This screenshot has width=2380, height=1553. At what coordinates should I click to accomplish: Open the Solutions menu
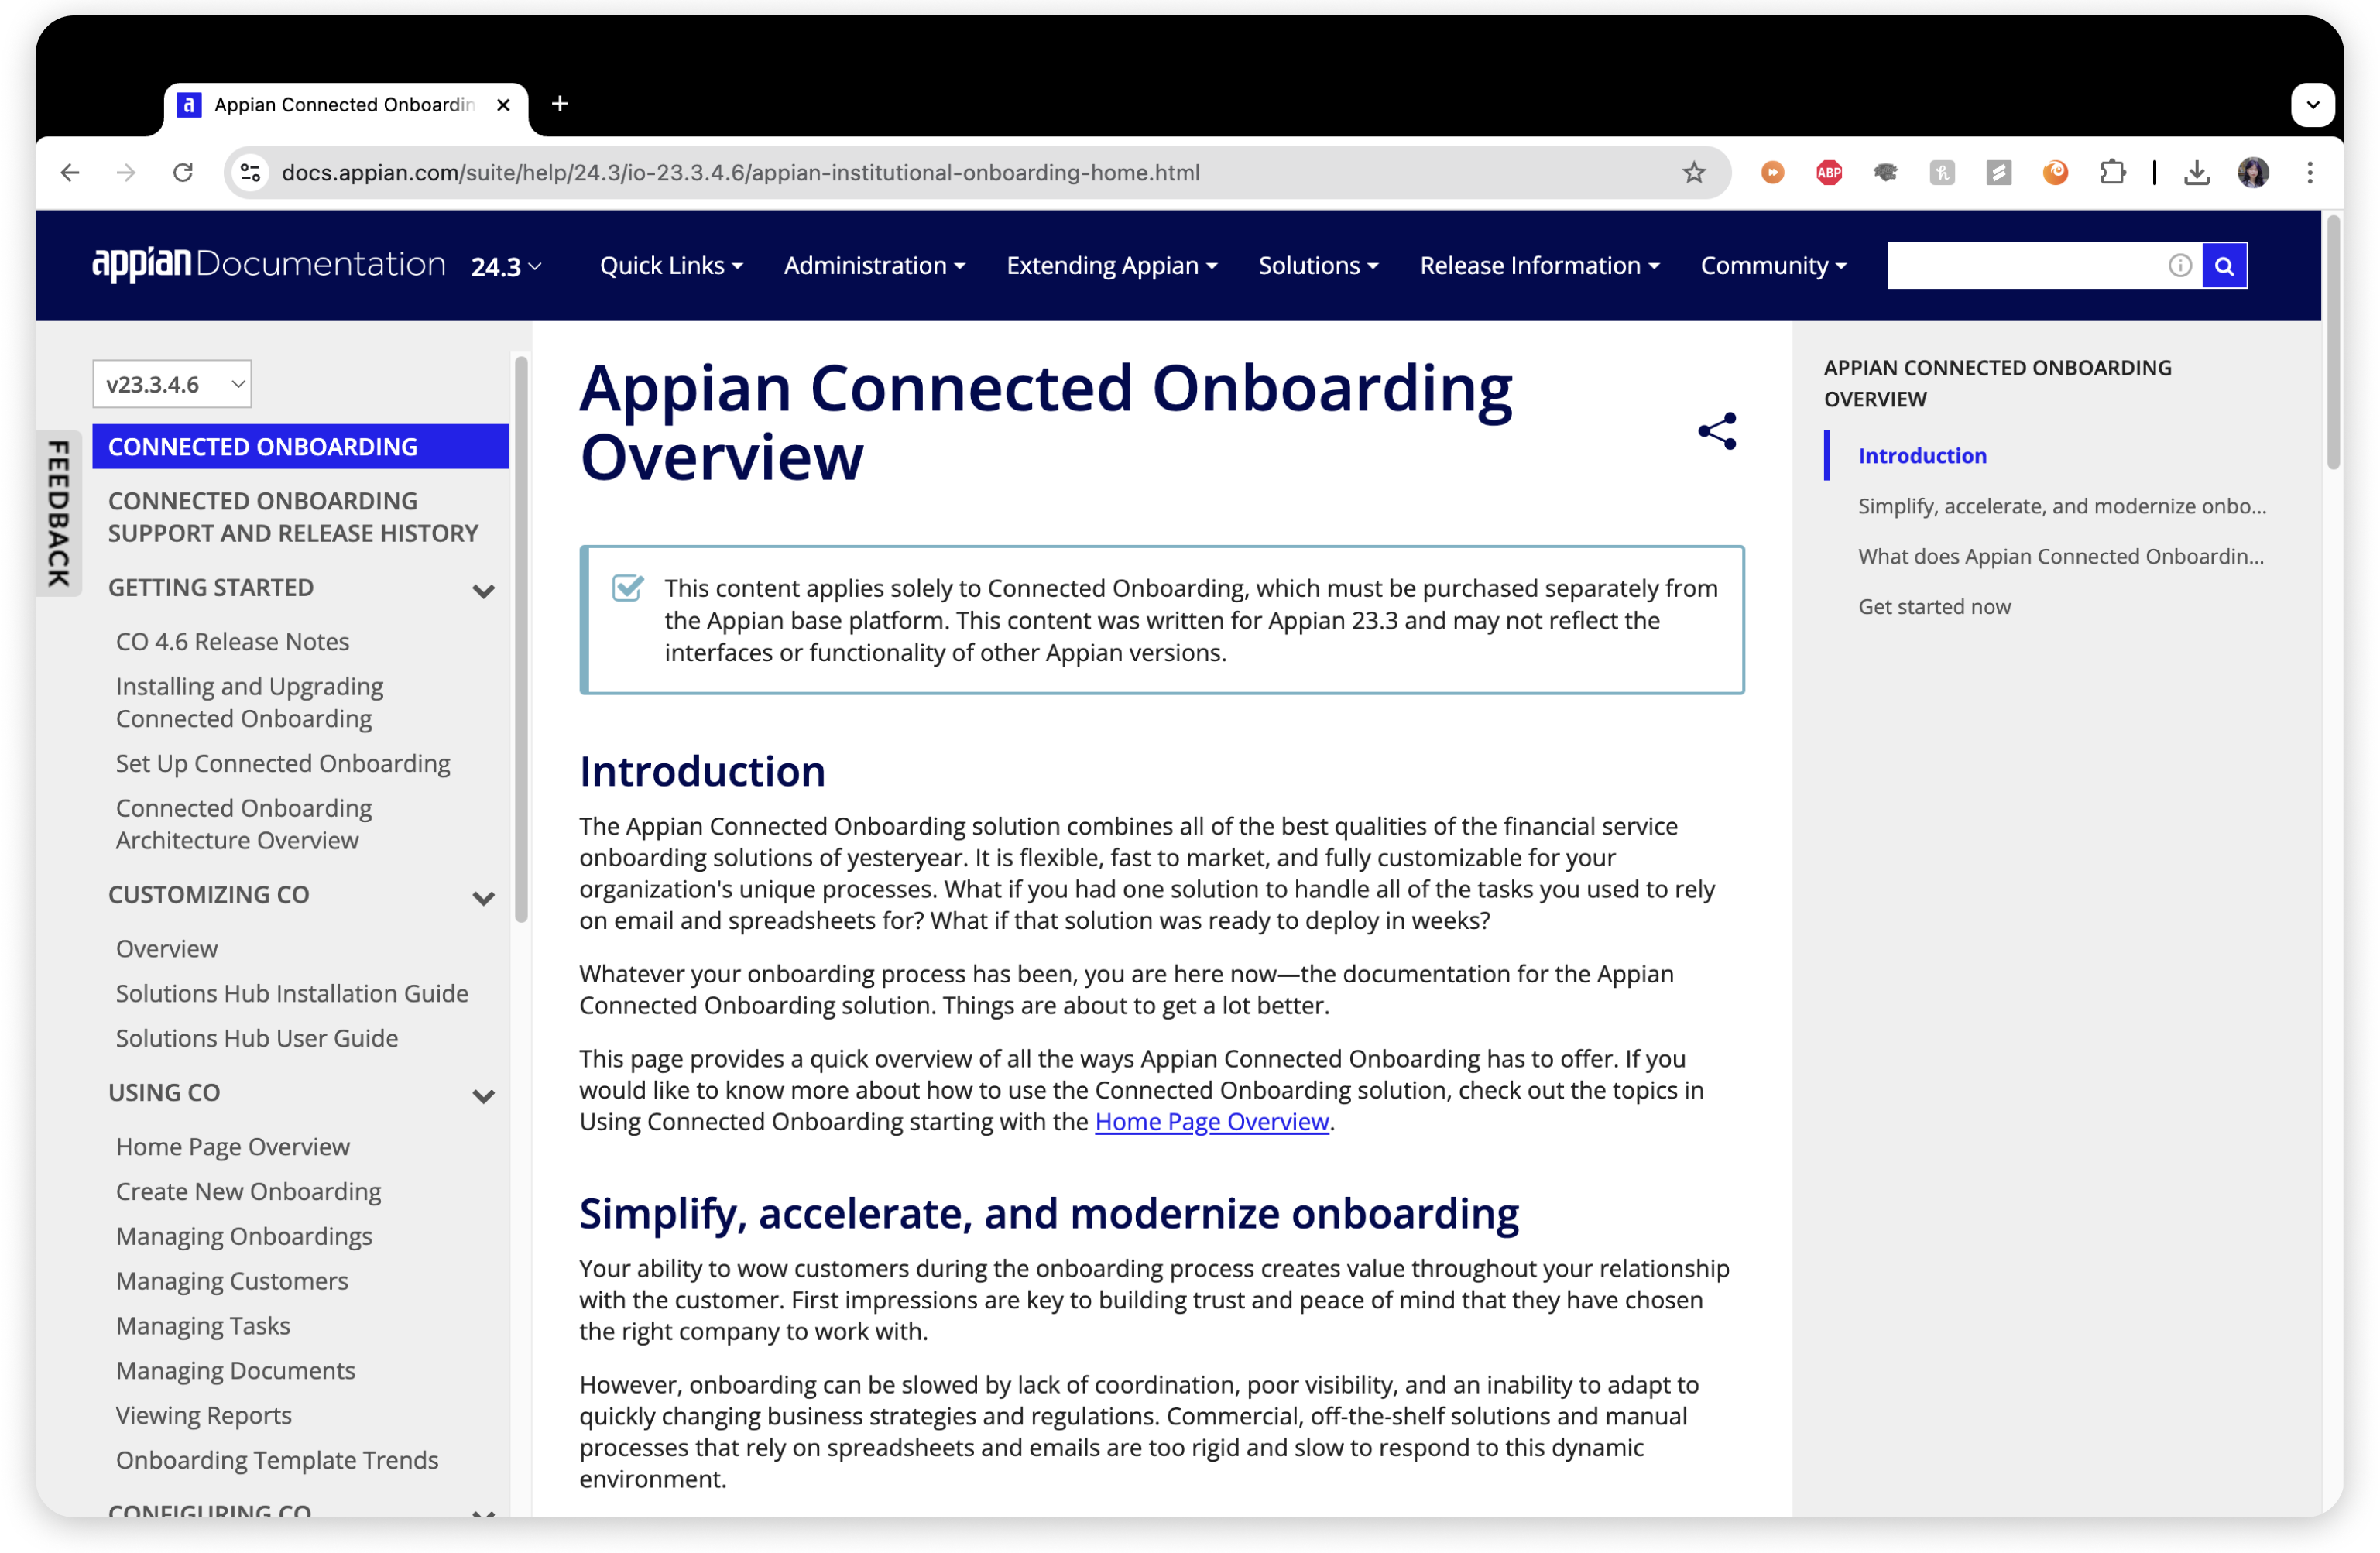(x=1317, y=265)
